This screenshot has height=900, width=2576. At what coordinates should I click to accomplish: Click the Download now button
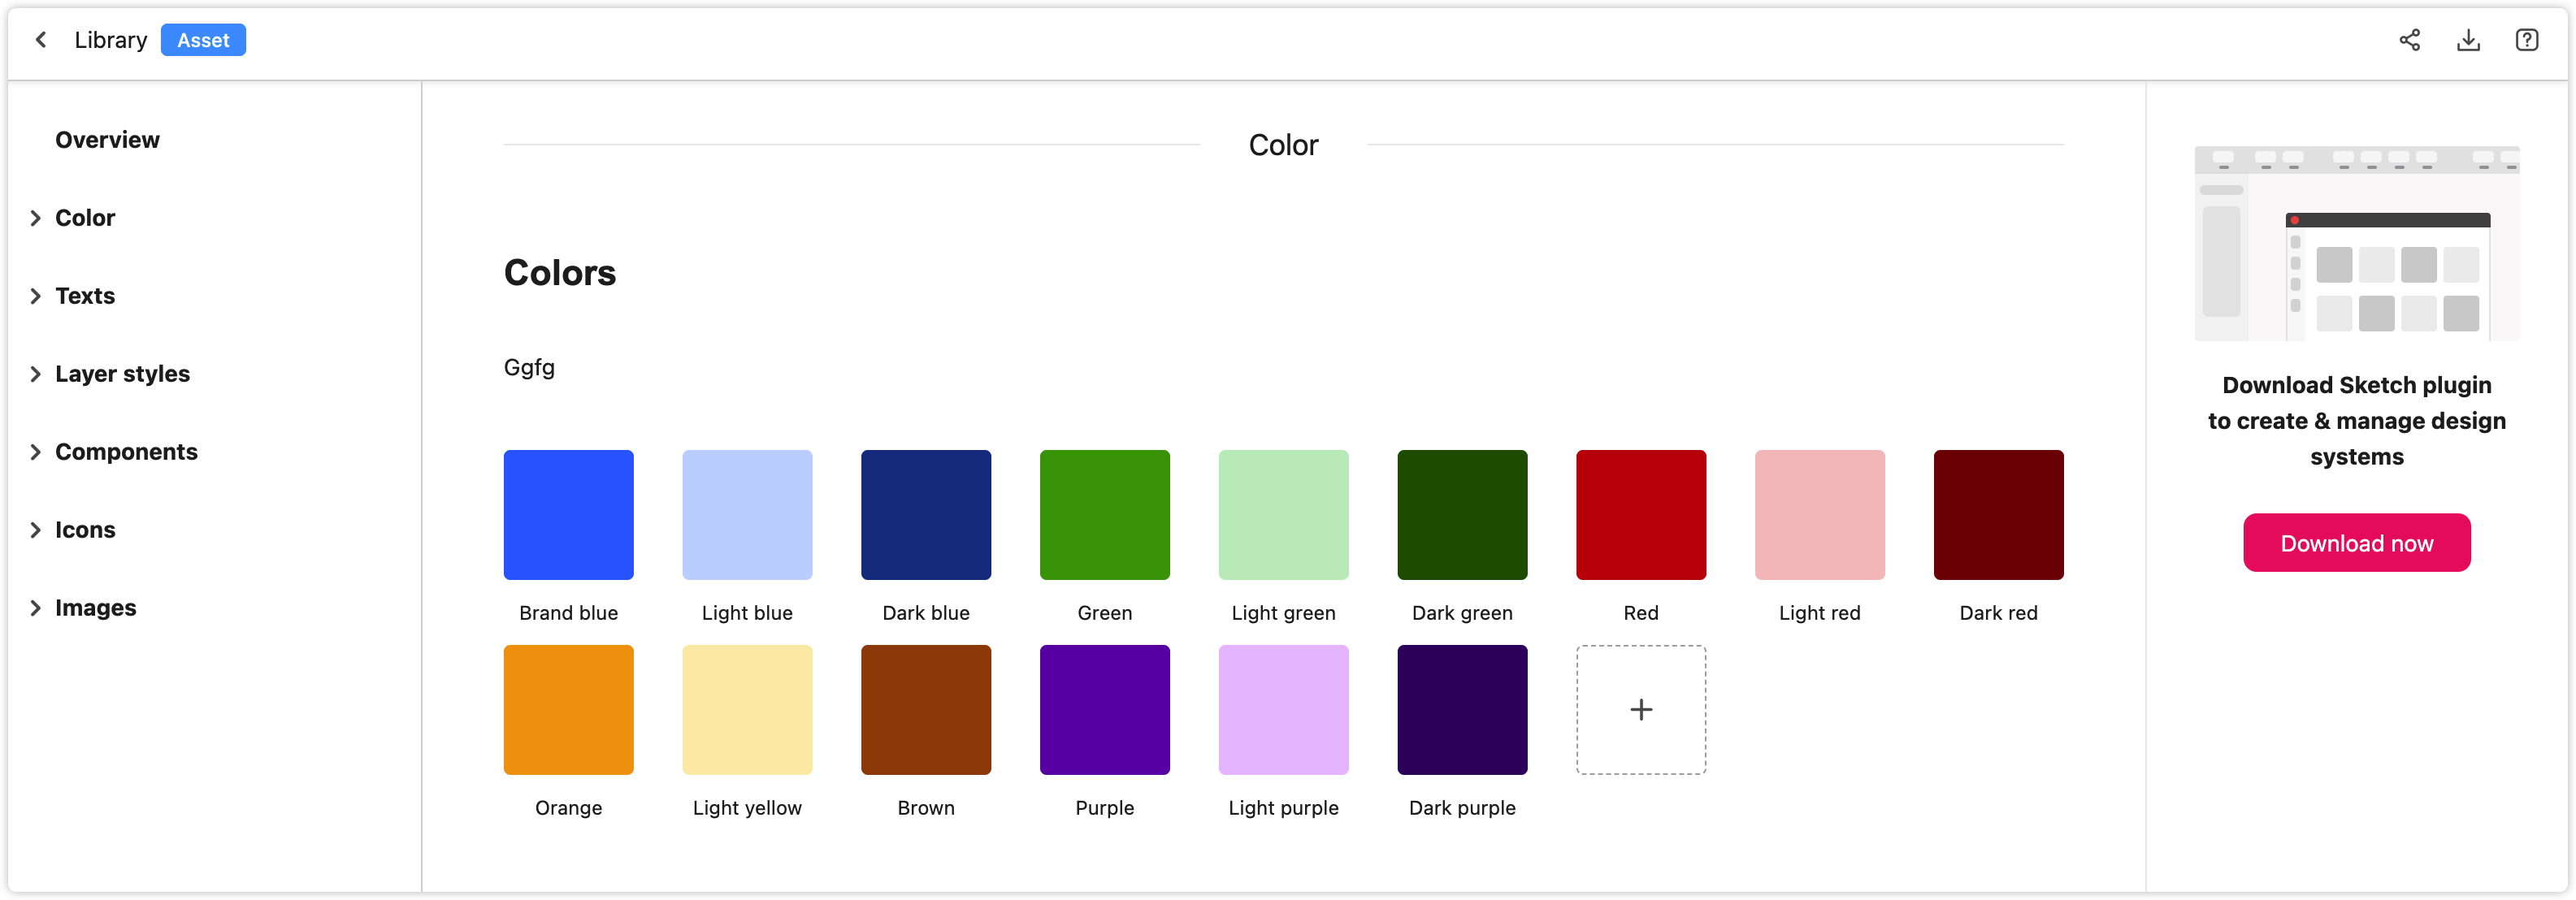(x=2356, y=543)
